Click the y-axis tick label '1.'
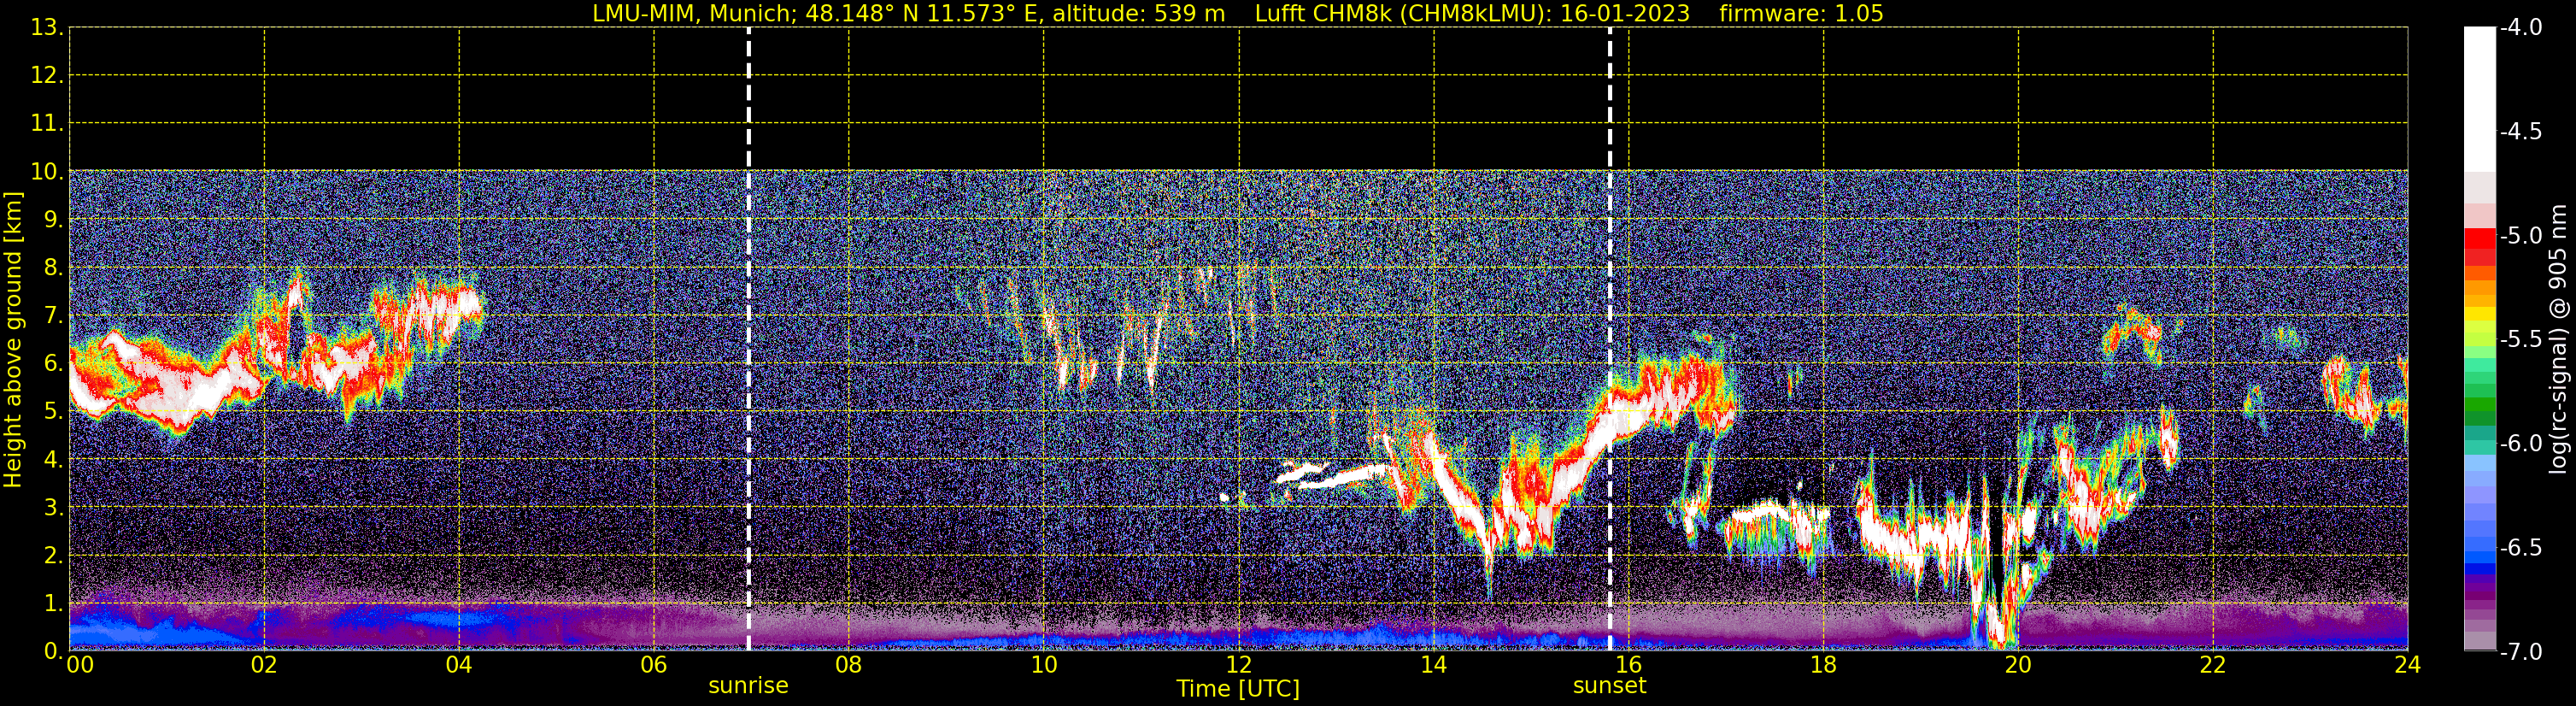Screen dimensions: 2576x706 coord(53,604)
